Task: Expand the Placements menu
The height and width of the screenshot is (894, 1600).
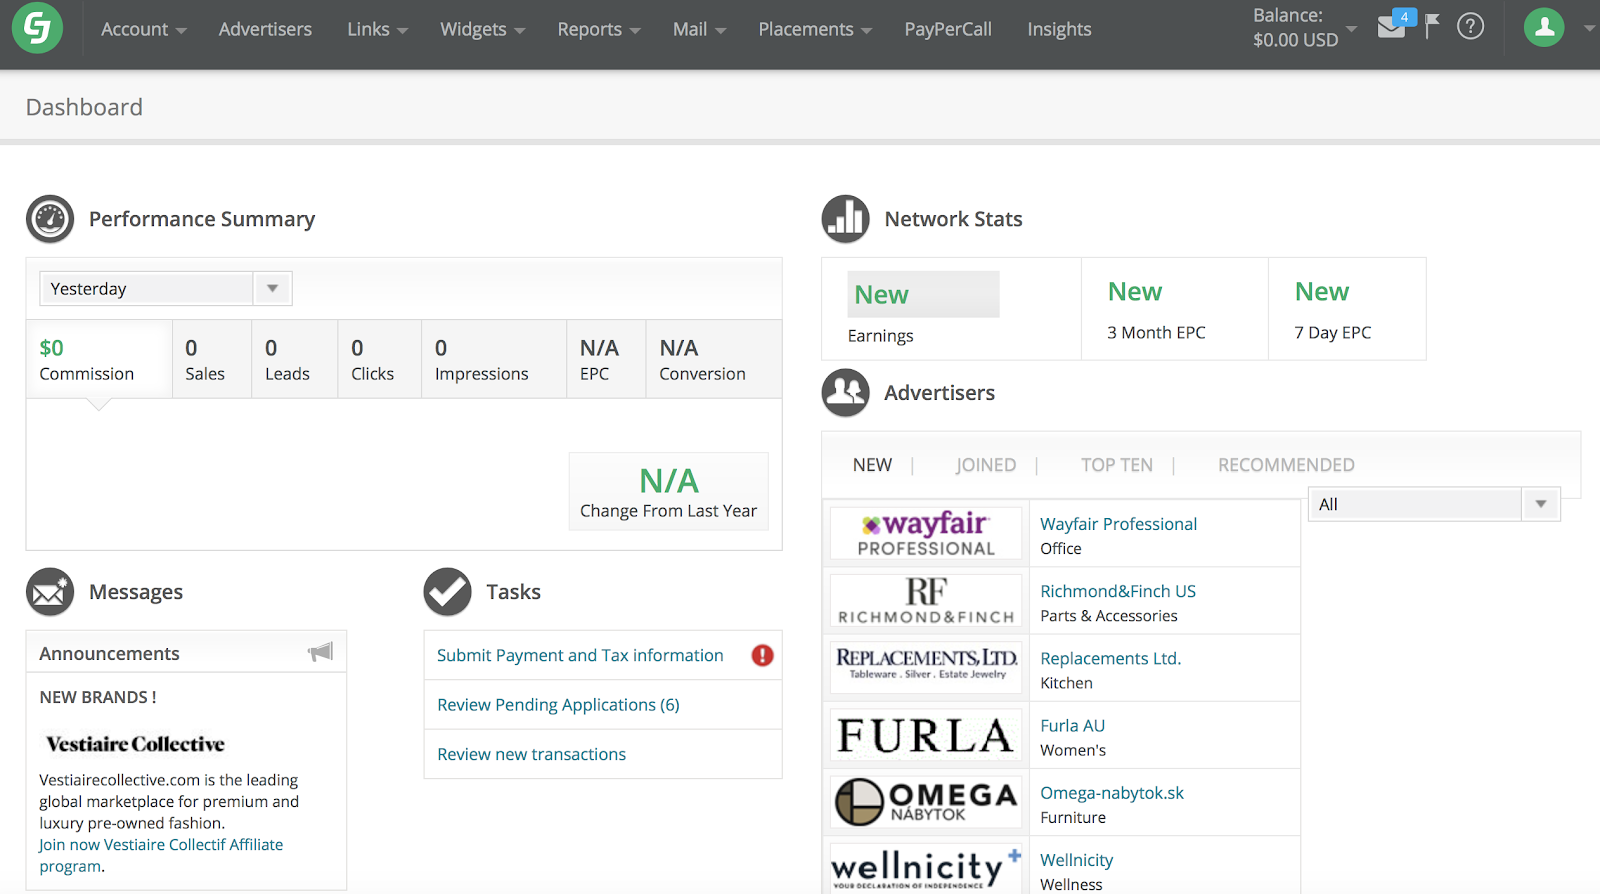Action: click(x=815, y=29)
